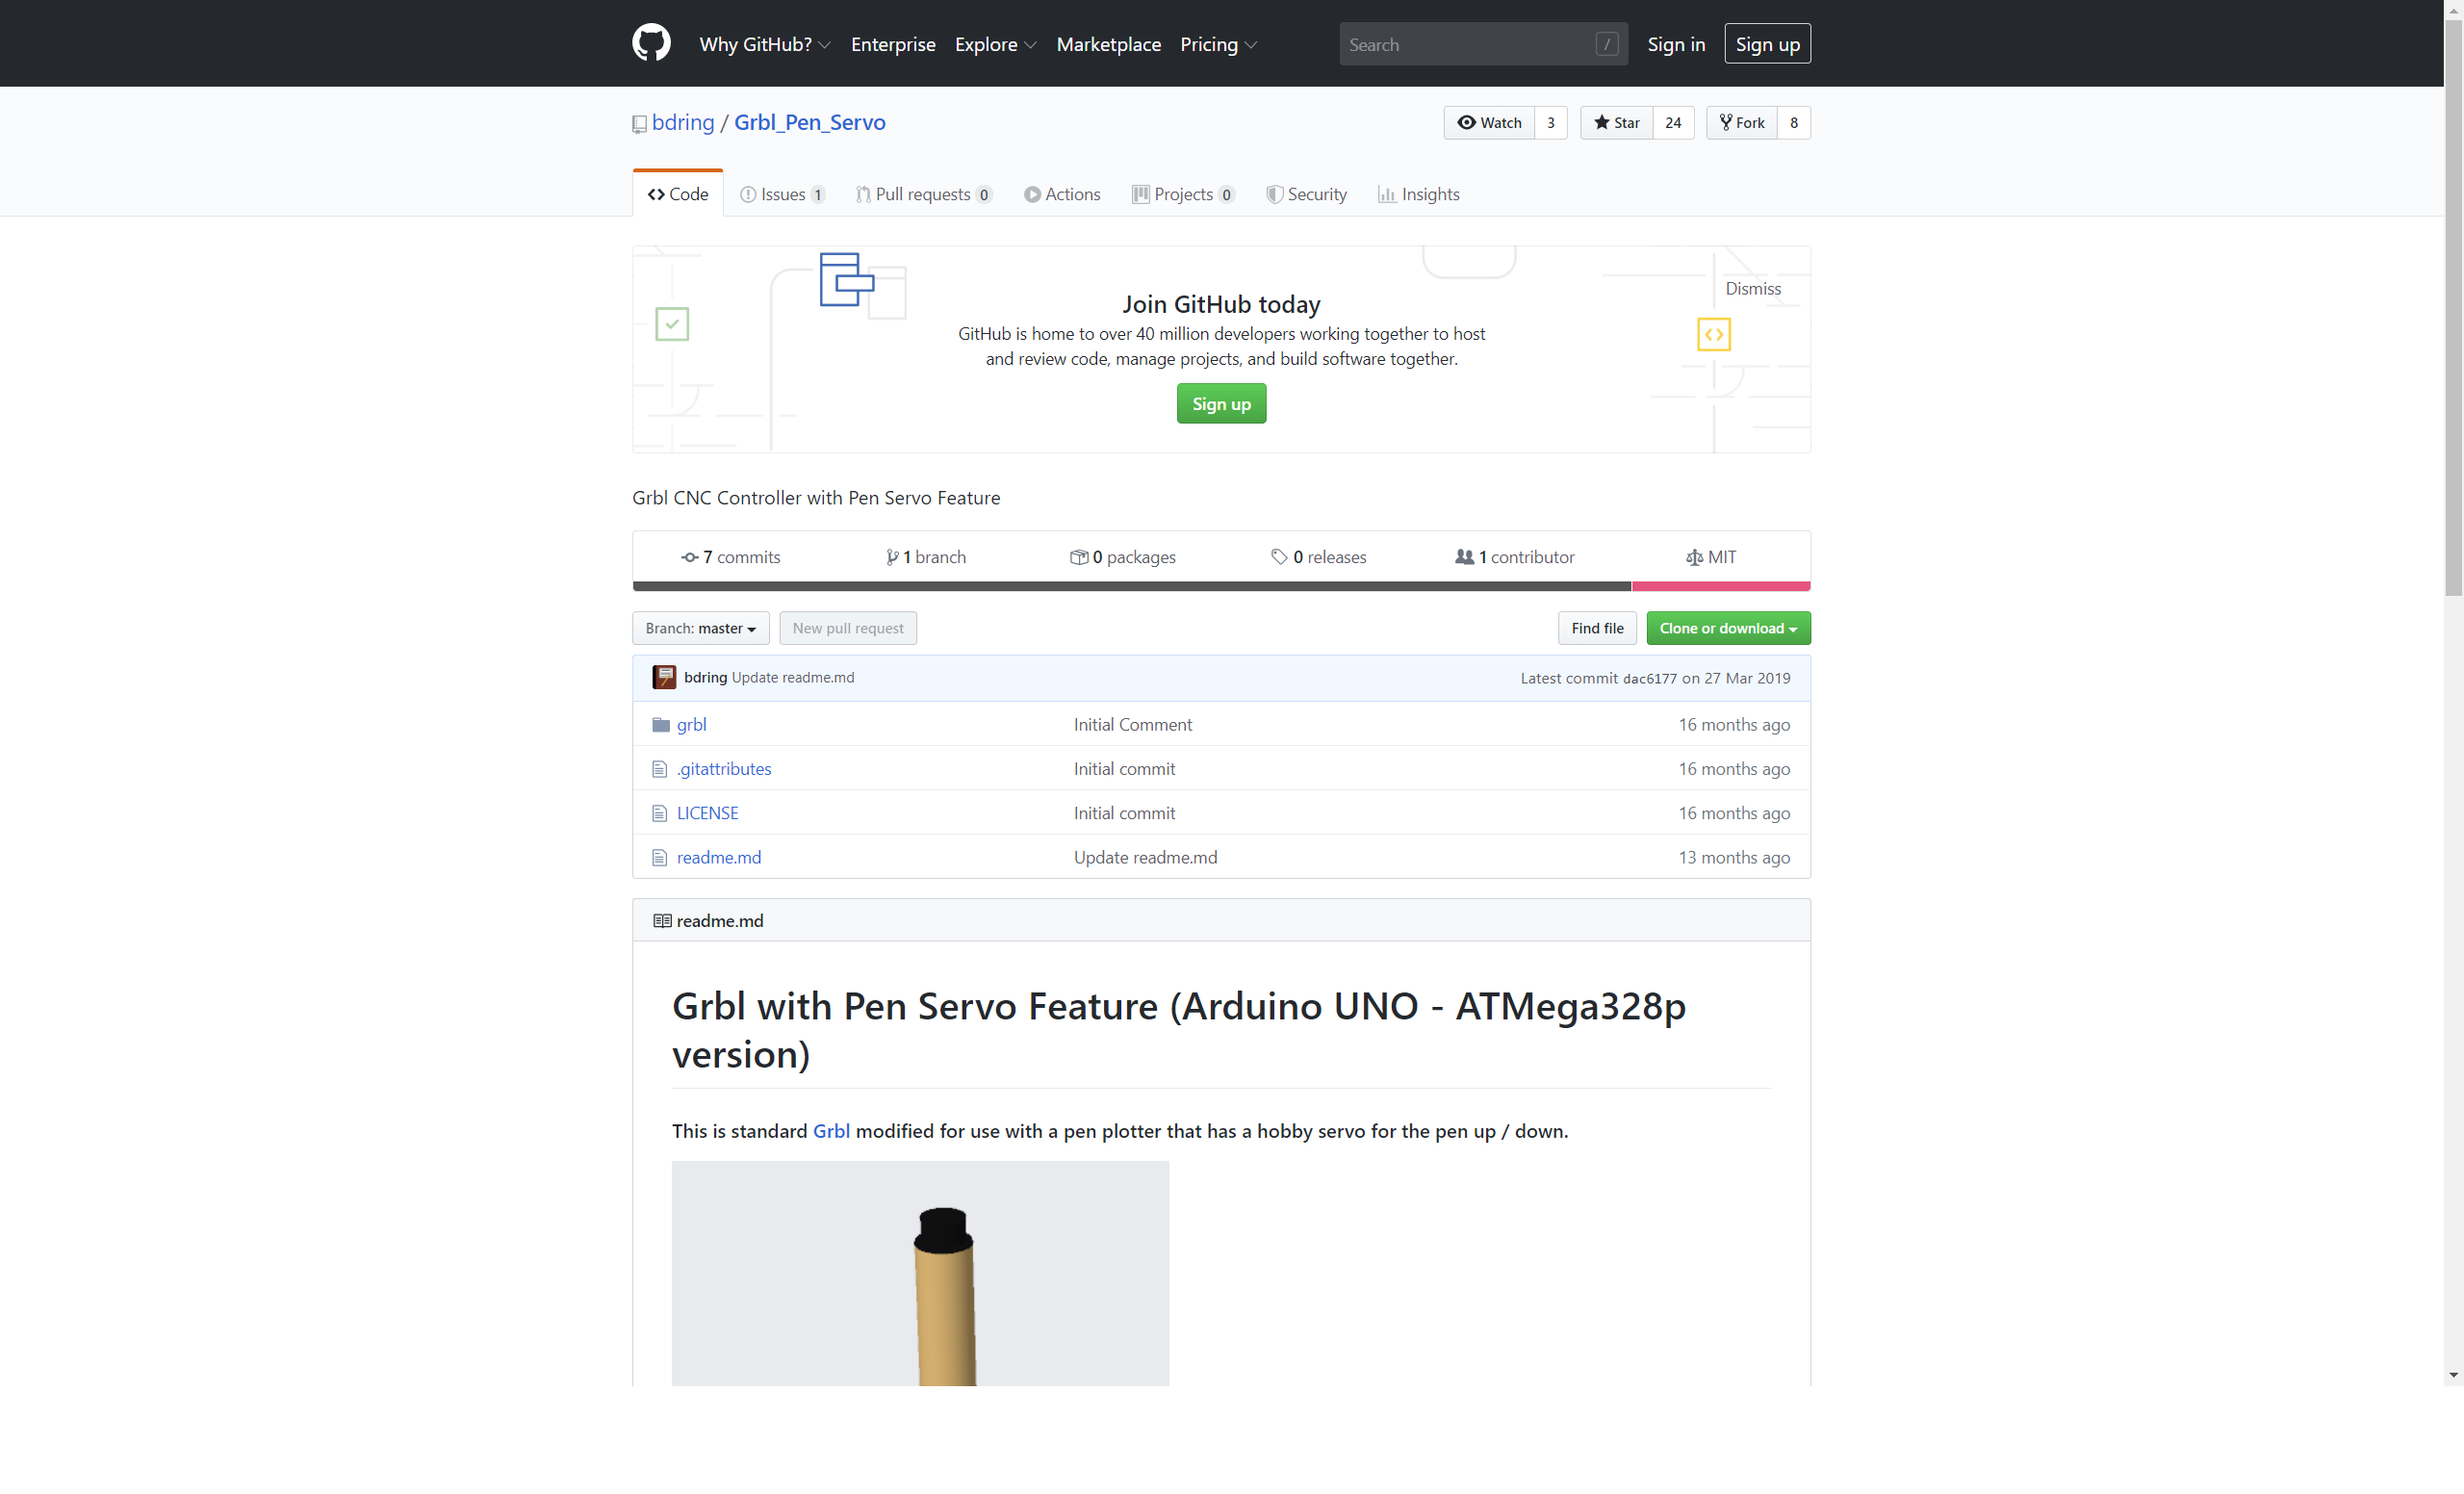The width and height of the screenshot is (2464, 1494).
Task: Click the MIT license scale icon
Action: (x=1694, y=557)
